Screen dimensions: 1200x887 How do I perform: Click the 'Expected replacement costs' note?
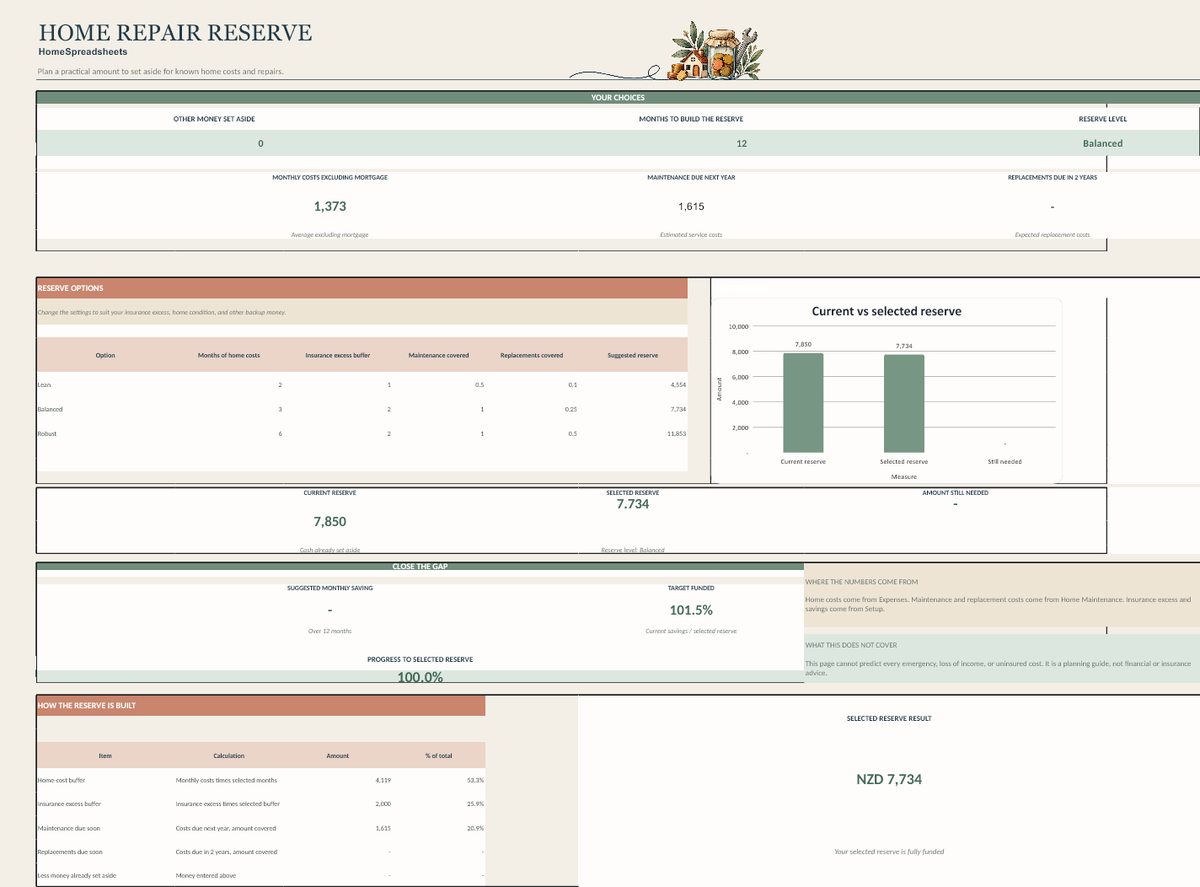click(1052, 235)
